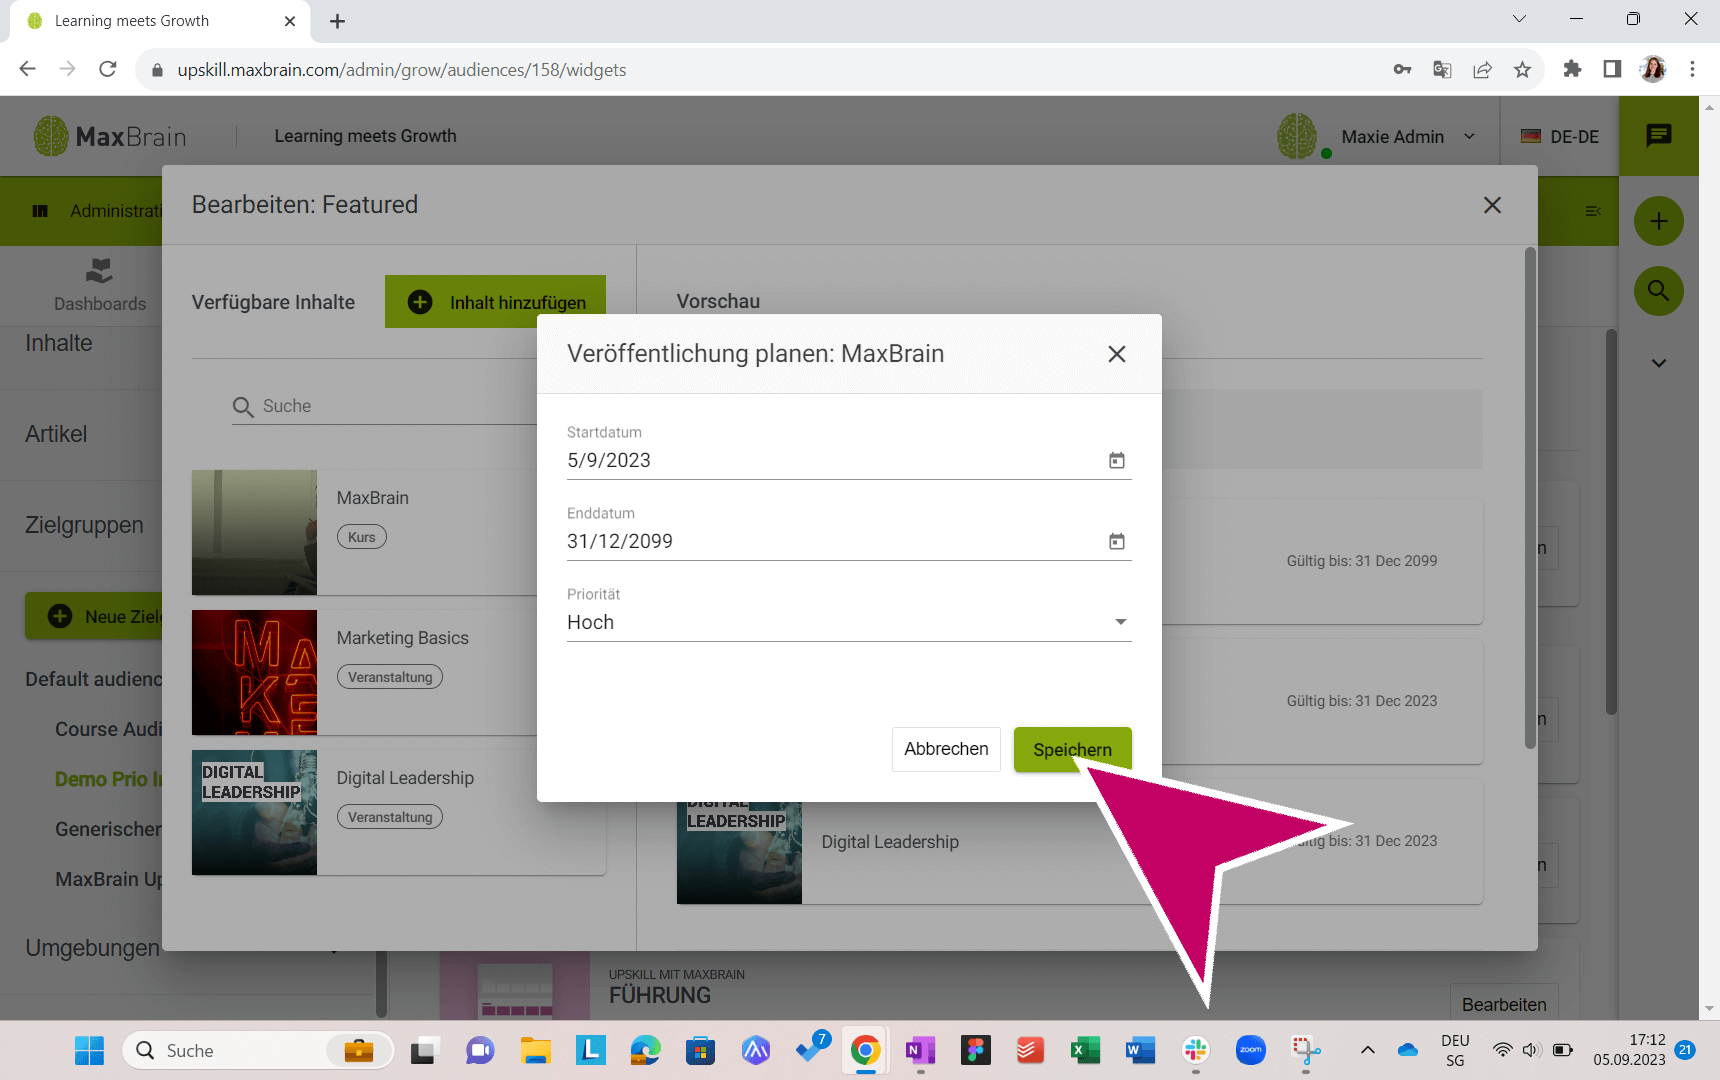Select the Marketing Basics thumbnail

tap(254, 672)
